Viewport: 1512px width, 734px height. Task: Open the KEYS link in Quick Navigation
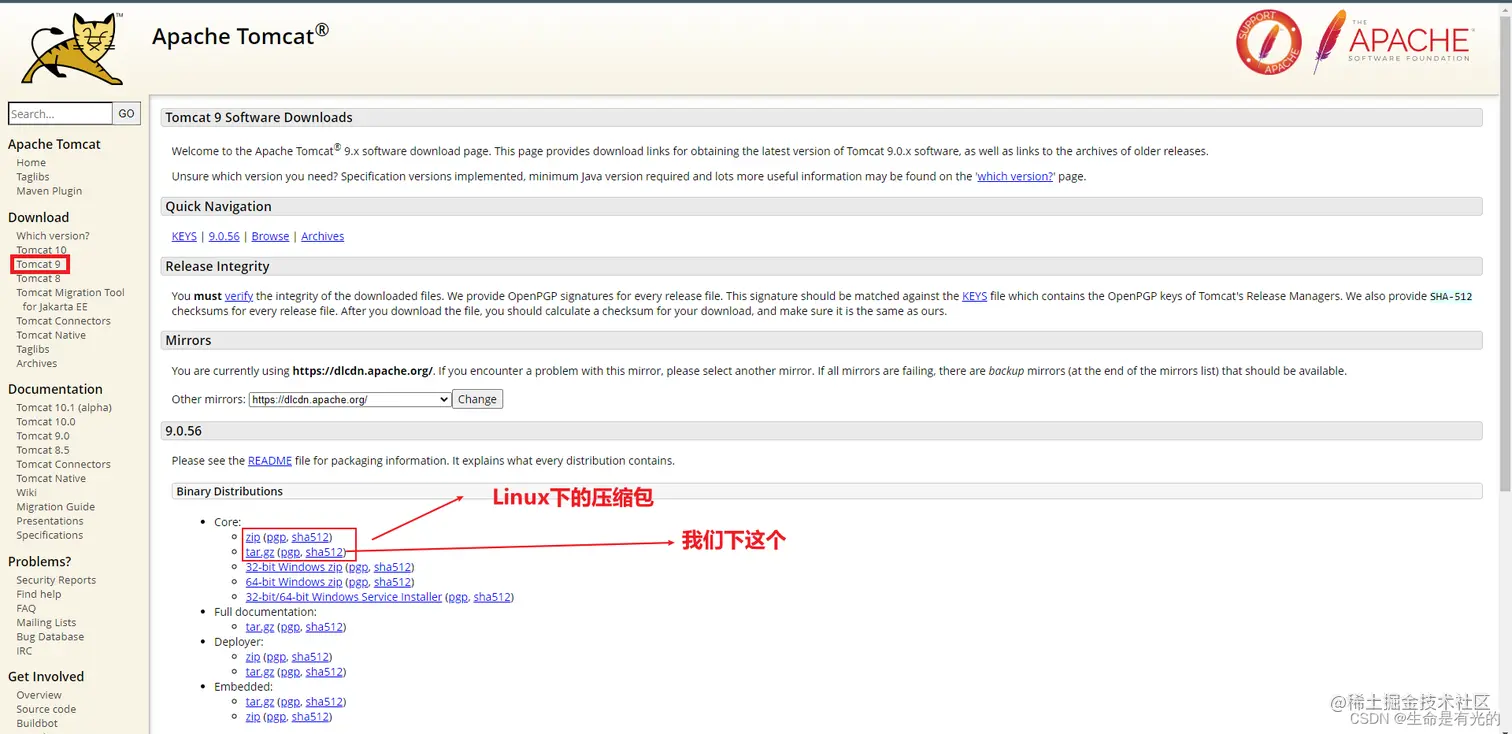coord(183,236)
